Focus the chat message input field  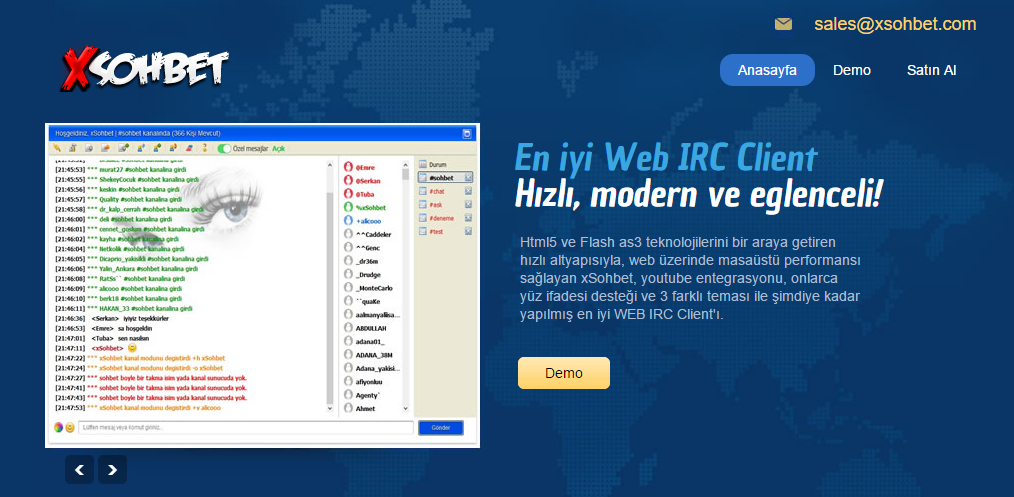(x=246, y=427)
